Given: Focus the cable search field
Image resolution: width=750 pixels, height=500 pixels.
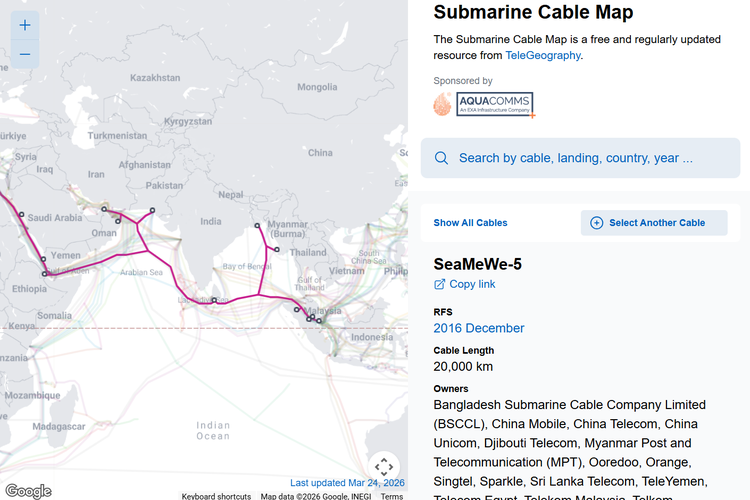Looking at the screenshot, I should (x=580, y=158).
